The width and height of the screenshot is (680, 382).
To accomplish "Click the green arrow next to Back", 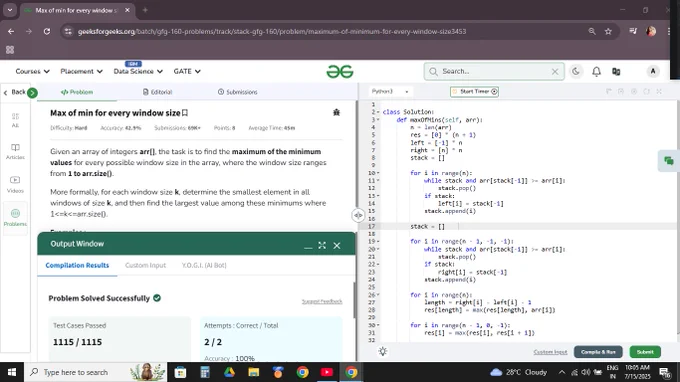I will coord(32,92).
